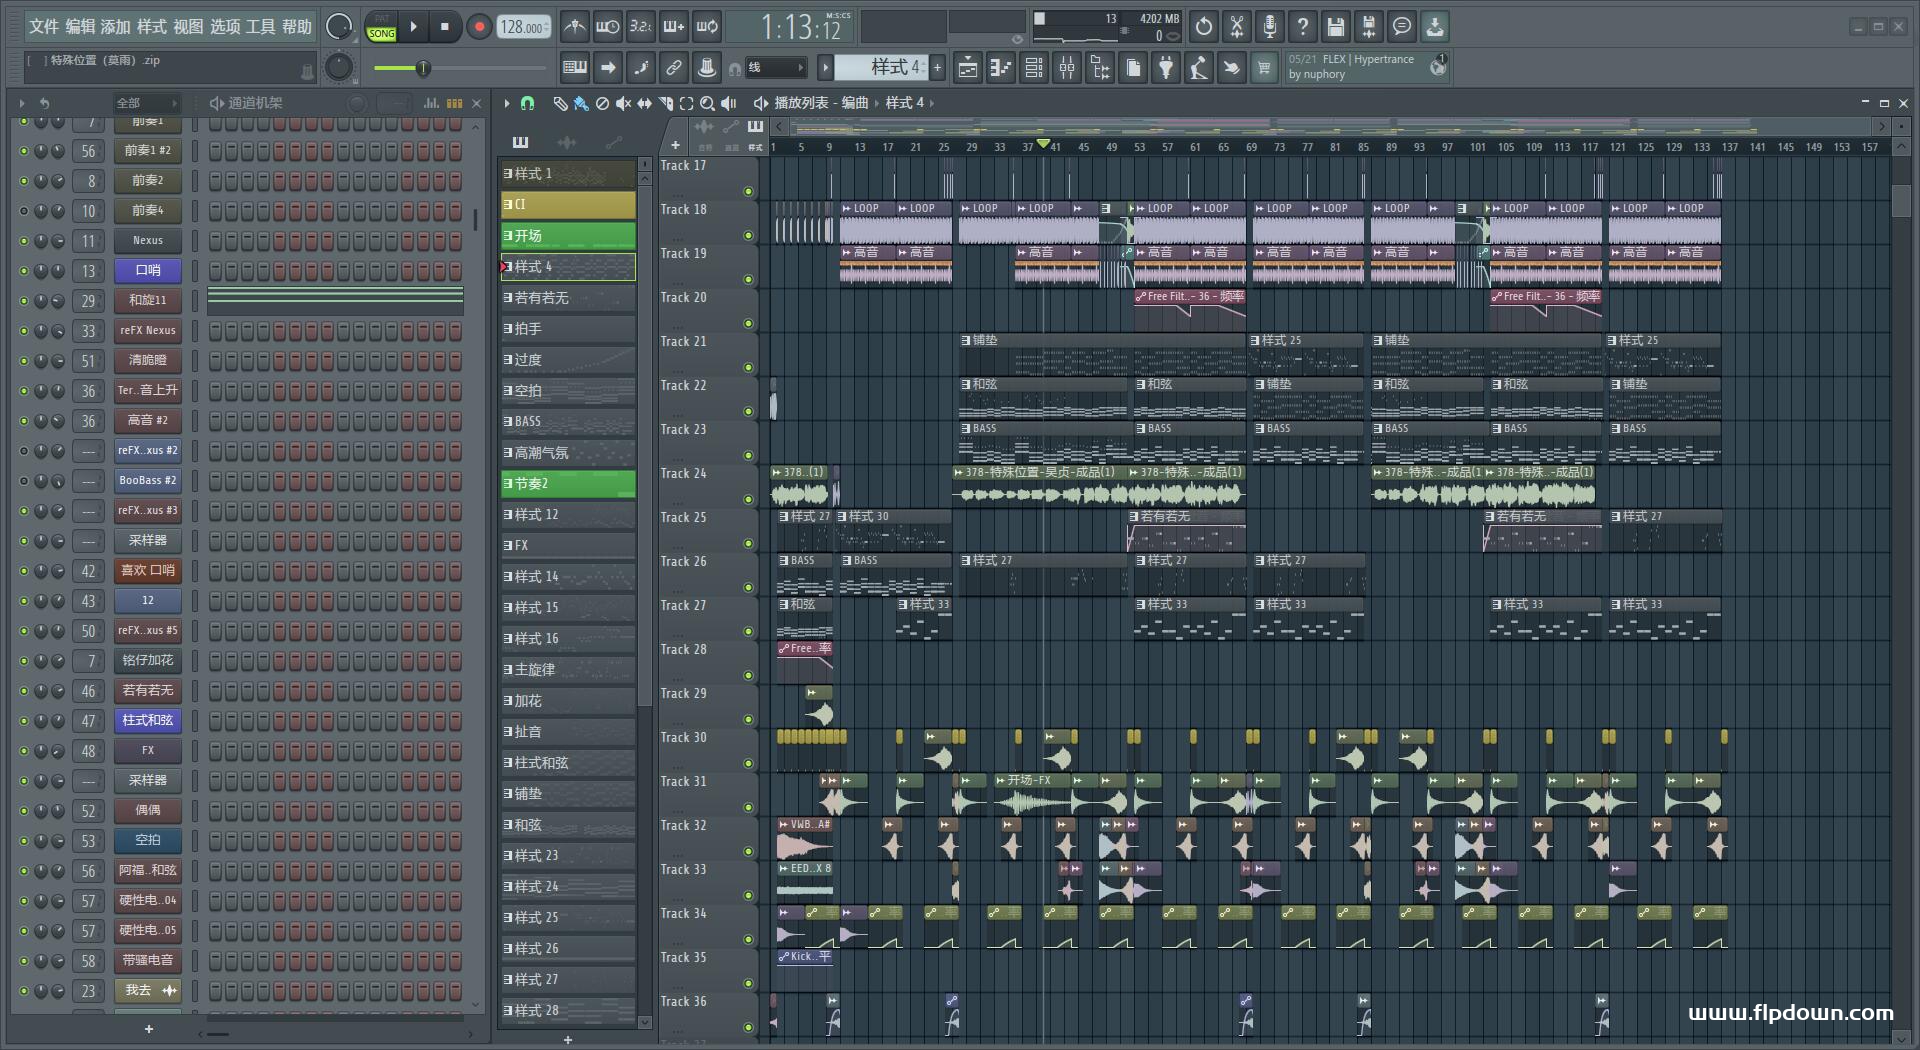Click the undo history round arrow icon
The width and height of the screenshot is (1920, 1050).
point(1204,27)
